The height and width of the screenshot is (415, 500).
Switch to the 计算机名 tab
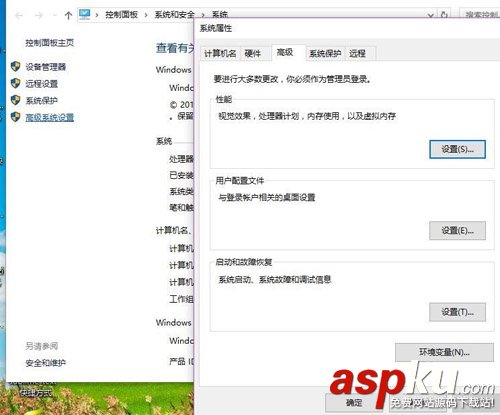220,53
